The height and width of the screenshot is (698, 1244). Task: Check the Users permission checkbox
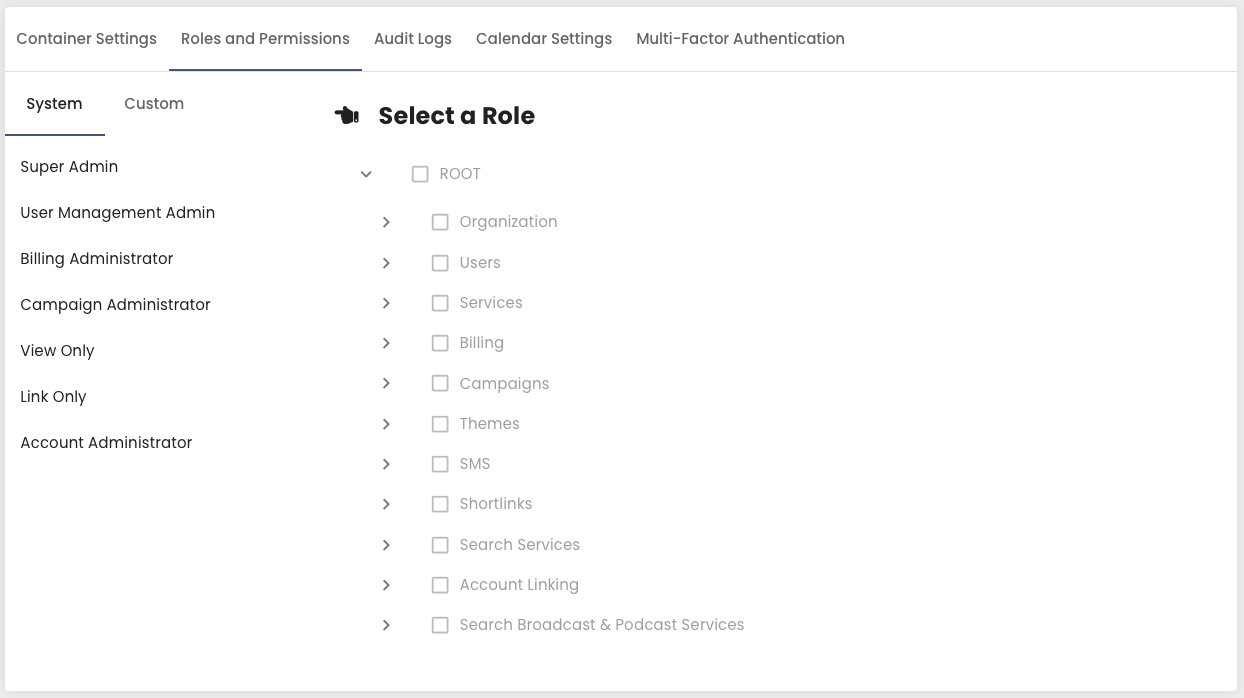pyautogui.click(x=440, y=263)
